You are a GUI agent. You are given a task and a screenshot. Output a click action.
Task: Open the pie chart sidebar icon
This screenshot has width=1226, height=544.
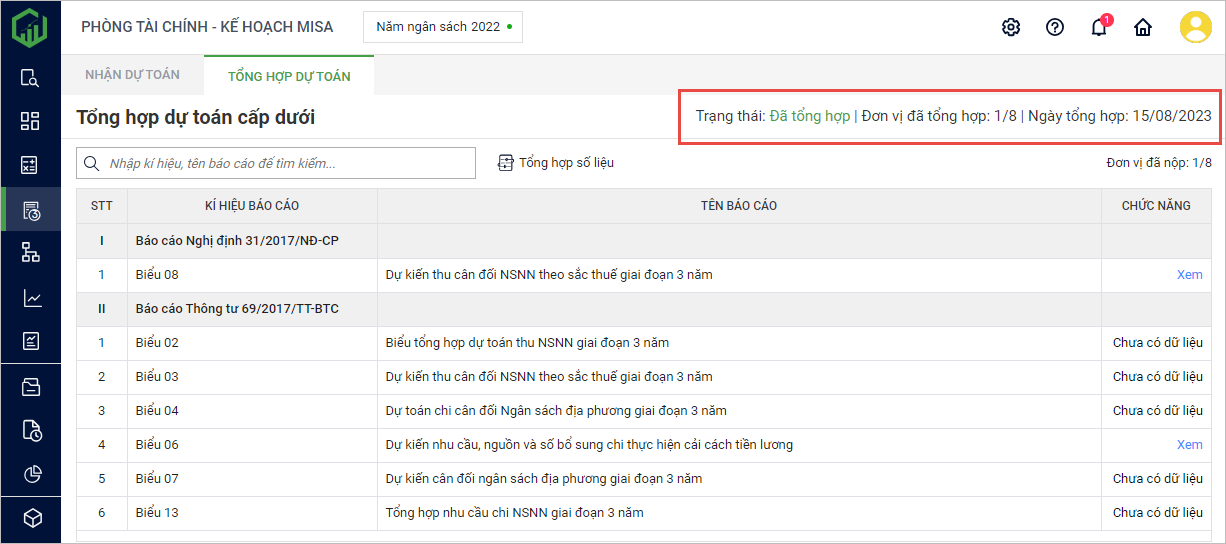click(30, 473)
